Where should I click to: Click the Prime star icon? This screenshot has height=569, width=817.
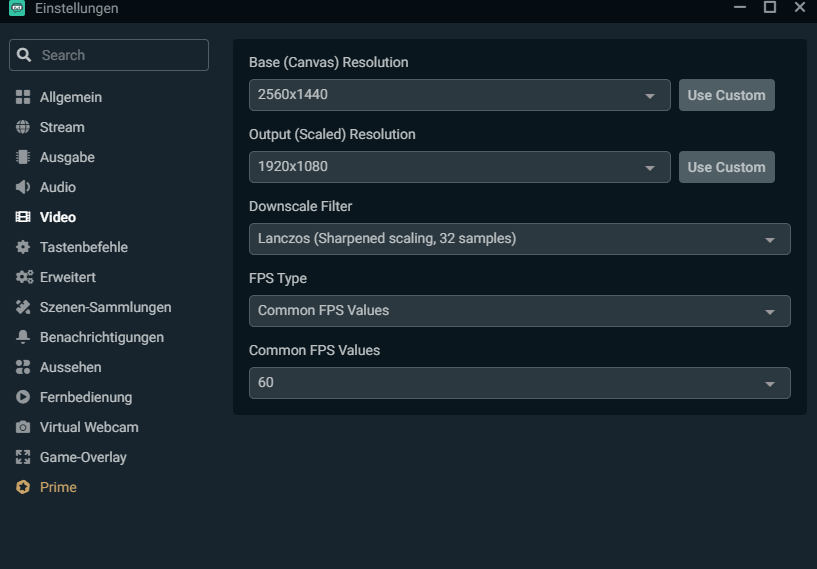[23, 487]
